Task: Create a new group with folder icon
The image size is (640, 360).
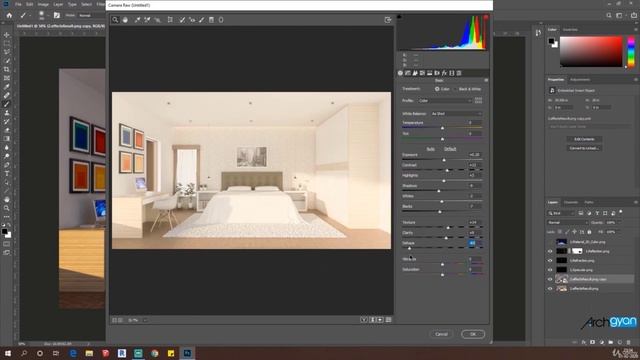Action: 611,342
